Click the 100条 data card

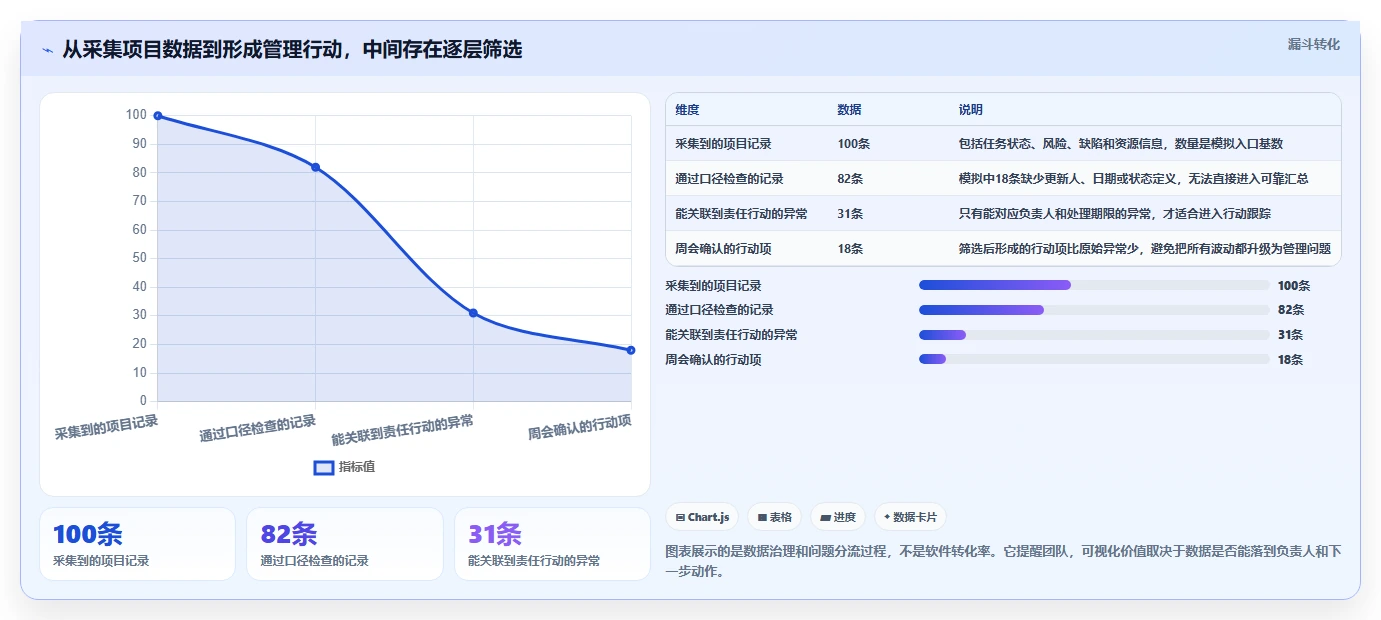coord(137,544)
